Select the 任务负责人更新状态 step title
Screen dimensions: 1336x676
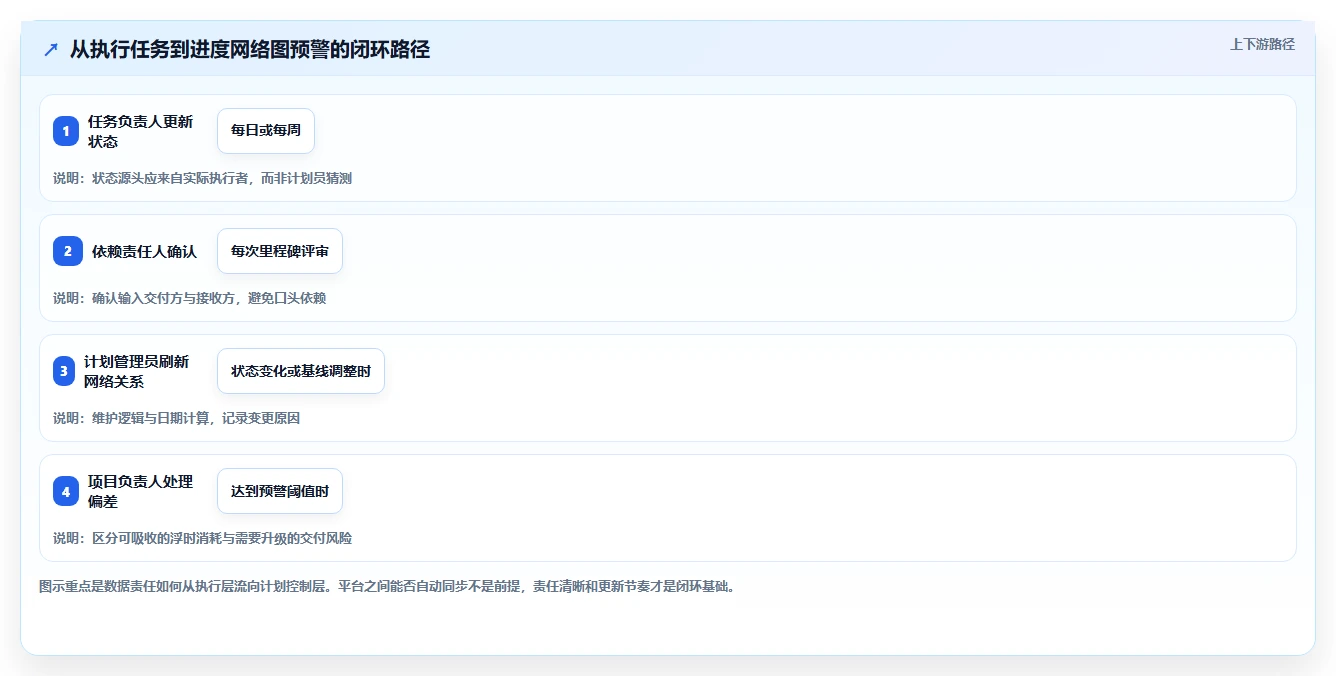141,131
